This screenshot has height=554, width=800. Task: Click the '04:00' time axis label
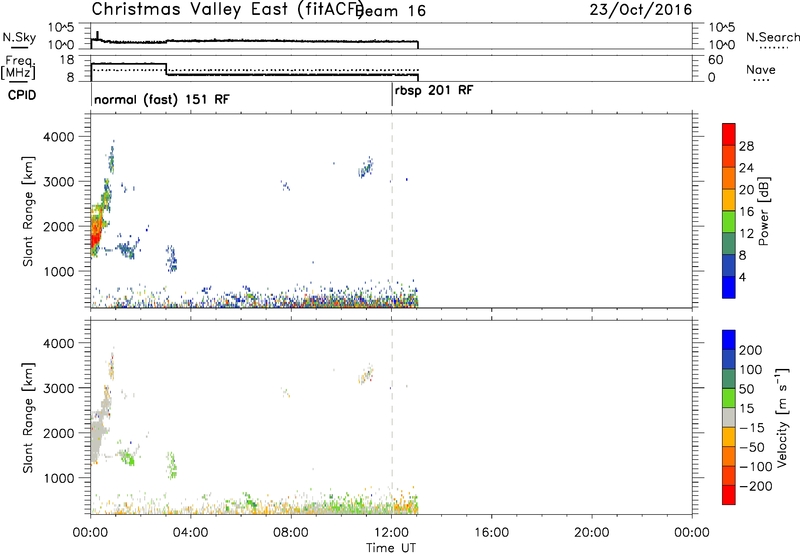190,533
